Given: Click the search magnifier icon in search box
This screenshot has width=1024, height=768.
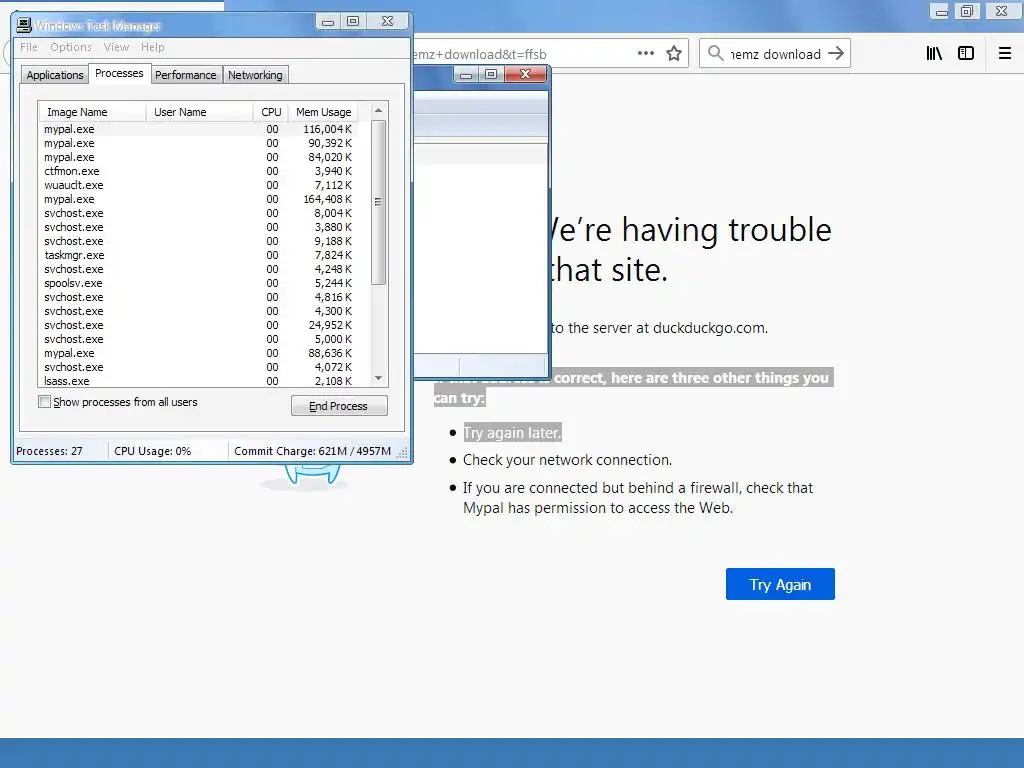Looking at the screenshot, I should [716, 54].
